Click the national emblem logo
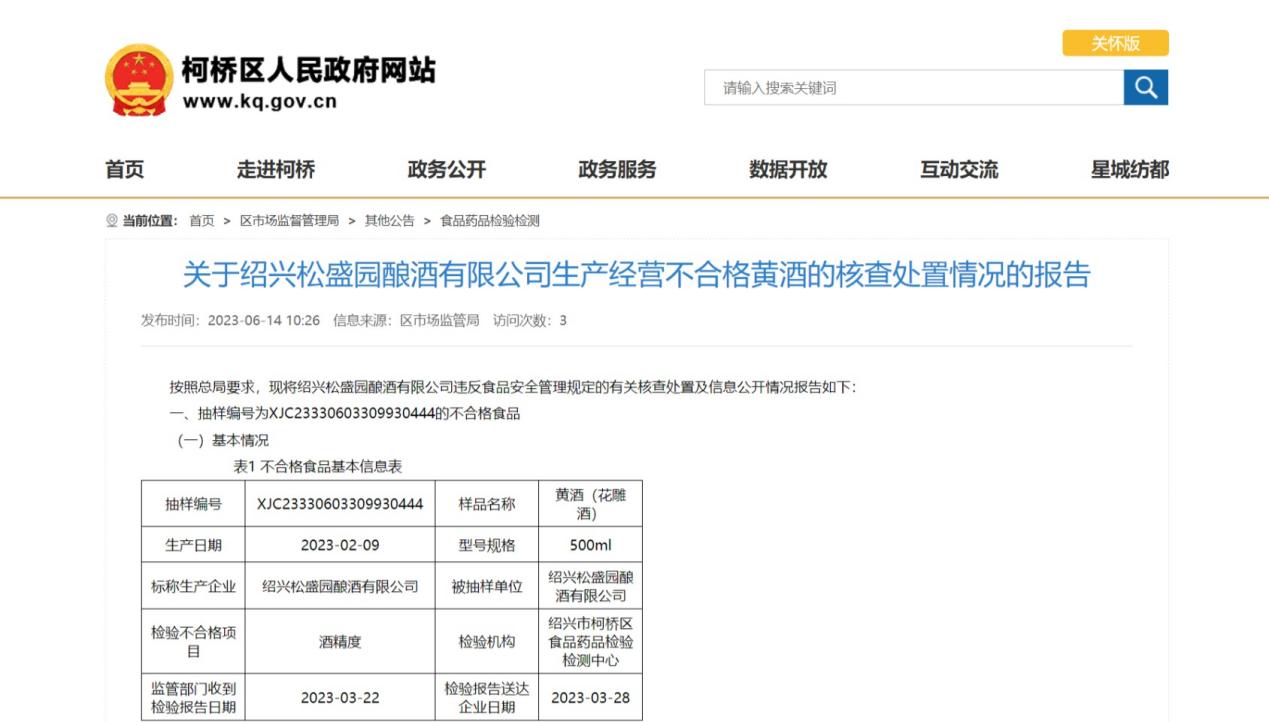1269x722 pixels. tap(138, 80)
